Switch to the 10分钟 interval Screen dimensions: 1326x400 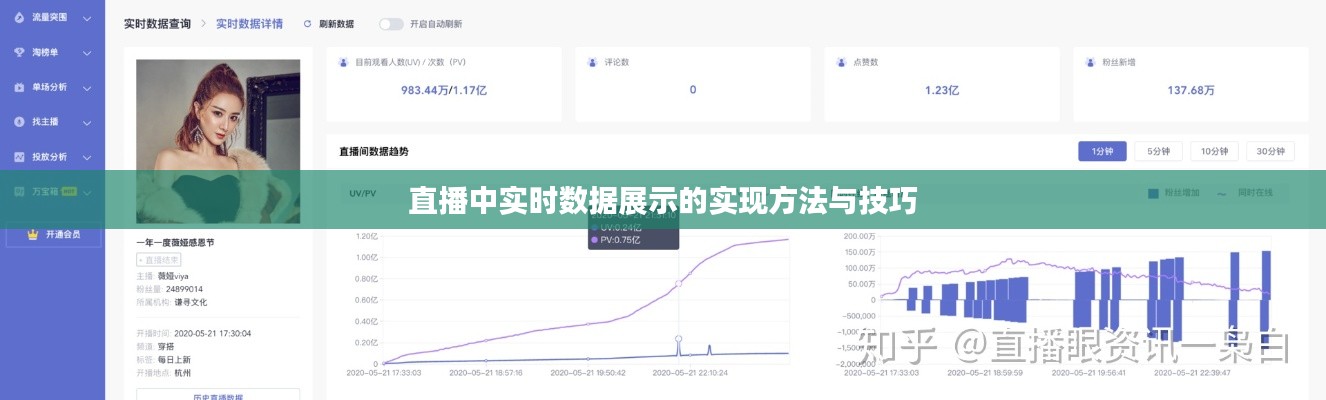click(x=1214, y=151)
